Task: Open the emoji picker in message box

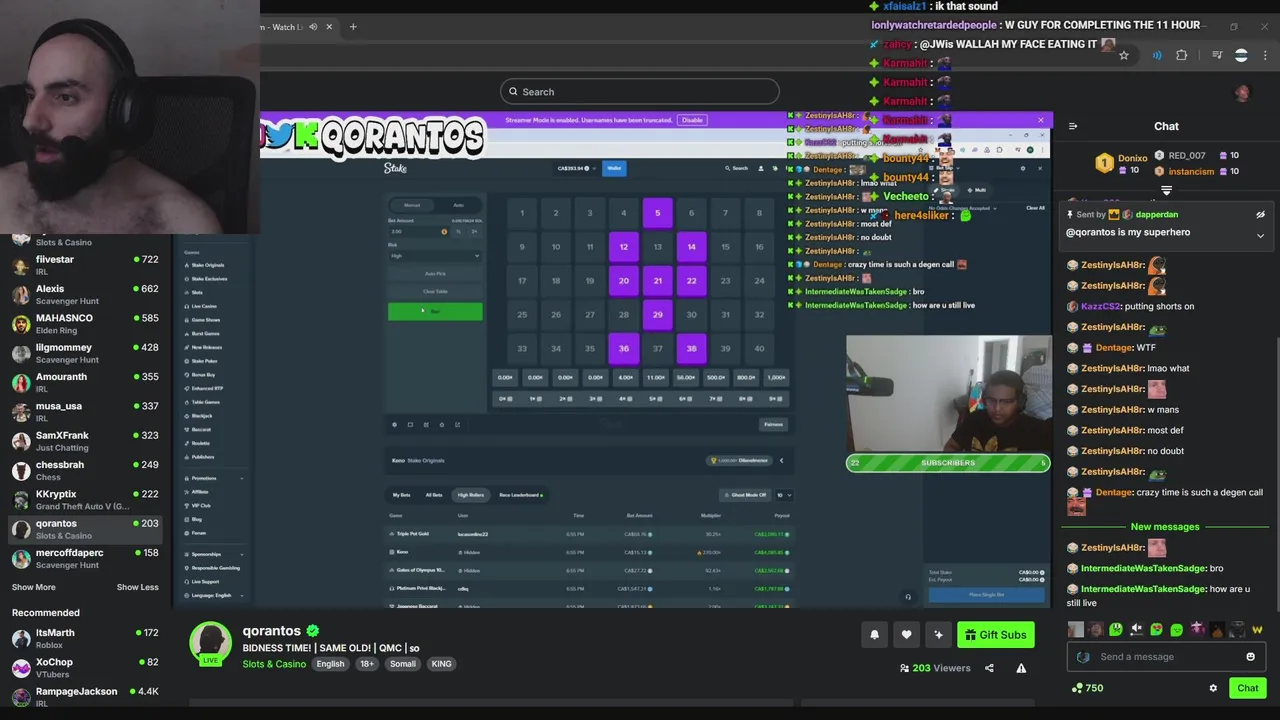Action: pos(1250,657)
